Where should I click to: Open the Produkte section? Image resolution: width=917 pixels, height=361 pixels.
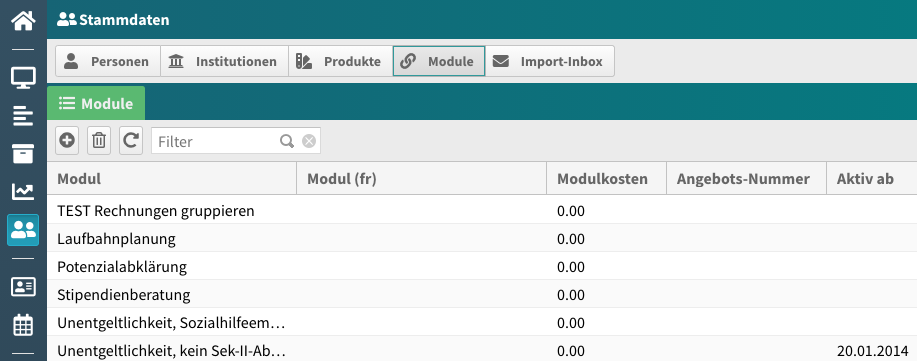(x=340, y=61)
